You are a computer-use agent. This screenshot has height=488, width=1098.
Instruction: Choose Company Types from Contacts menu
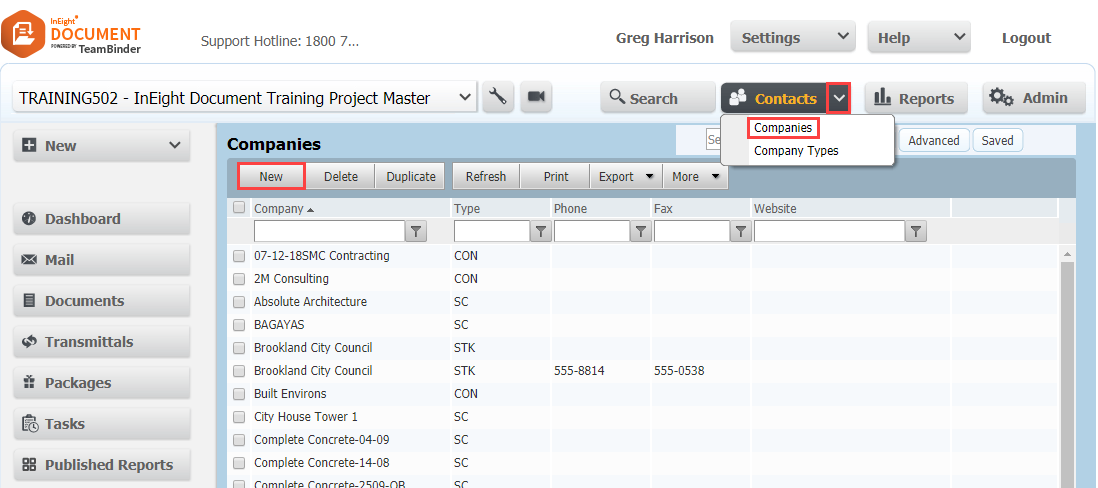796,151
